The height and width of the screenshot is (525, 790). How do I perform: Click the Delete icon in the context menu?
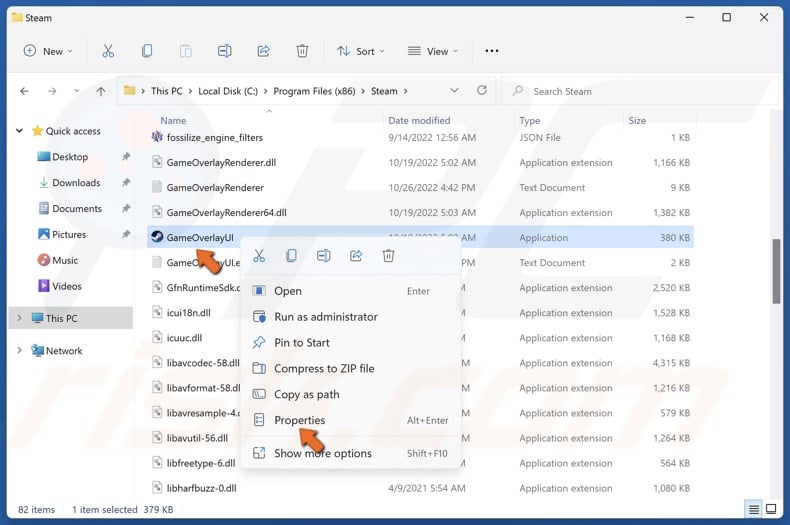click(388, 256)
